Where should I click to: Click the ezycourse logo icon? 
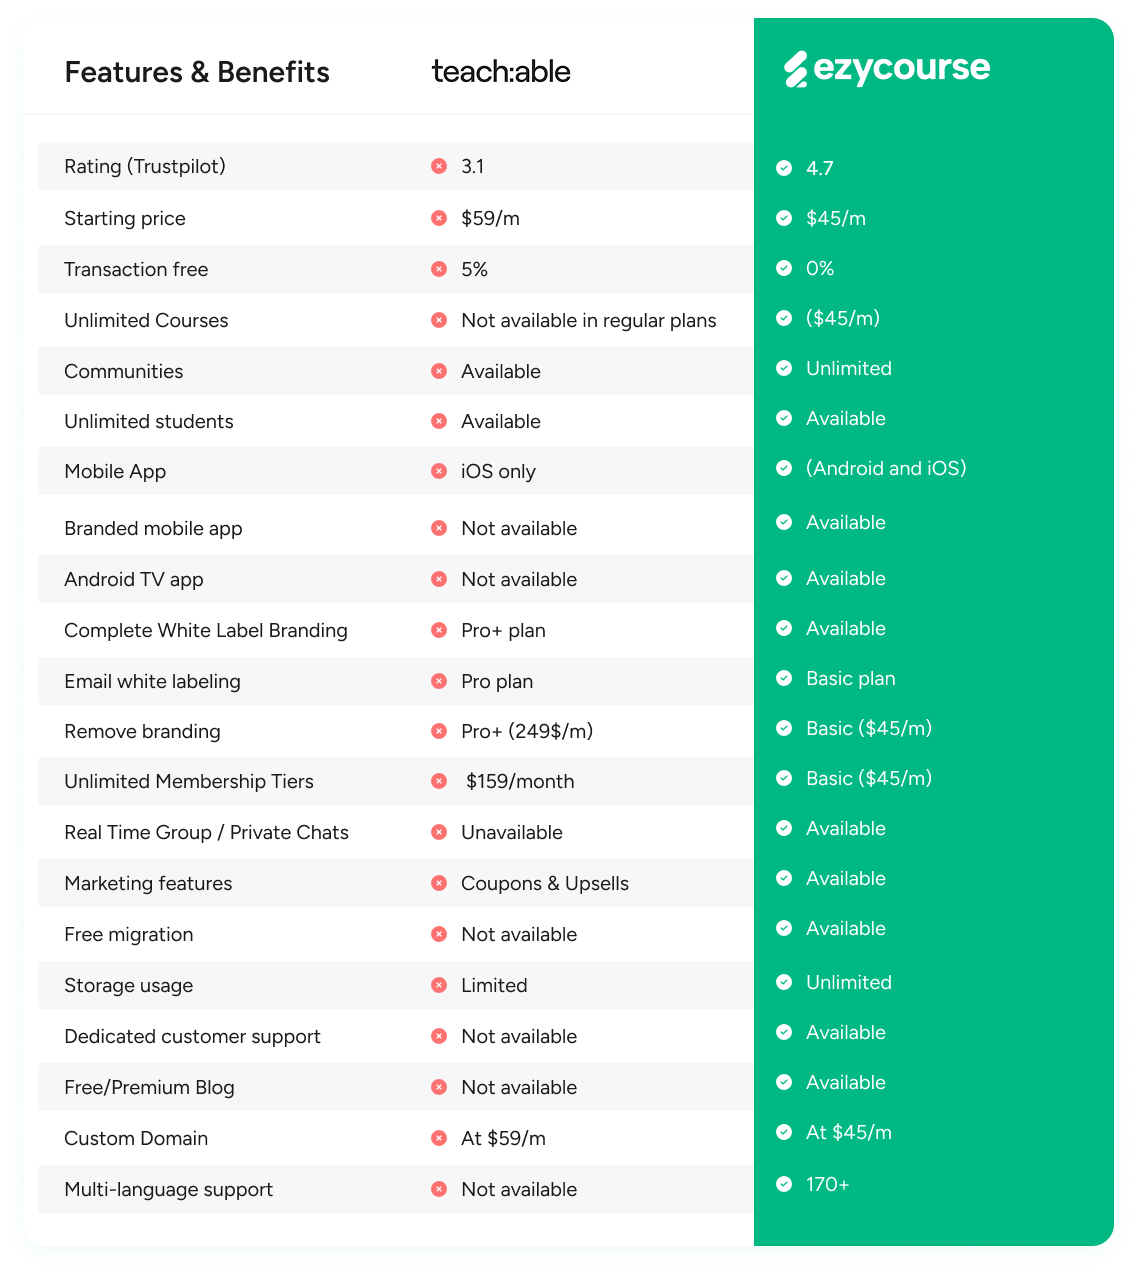point(796,69)
